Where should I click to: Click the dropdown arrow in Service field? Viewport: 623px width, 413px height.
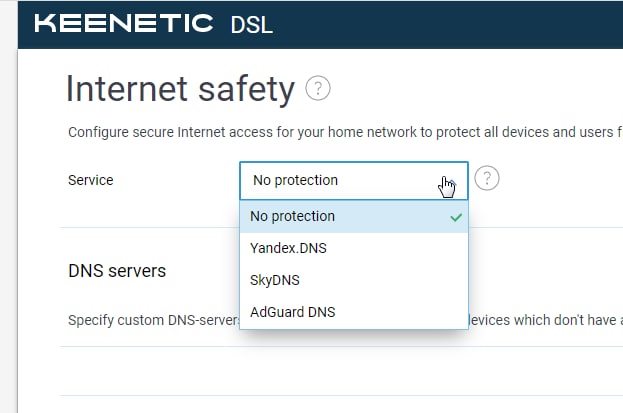click(x=447, y=181)
